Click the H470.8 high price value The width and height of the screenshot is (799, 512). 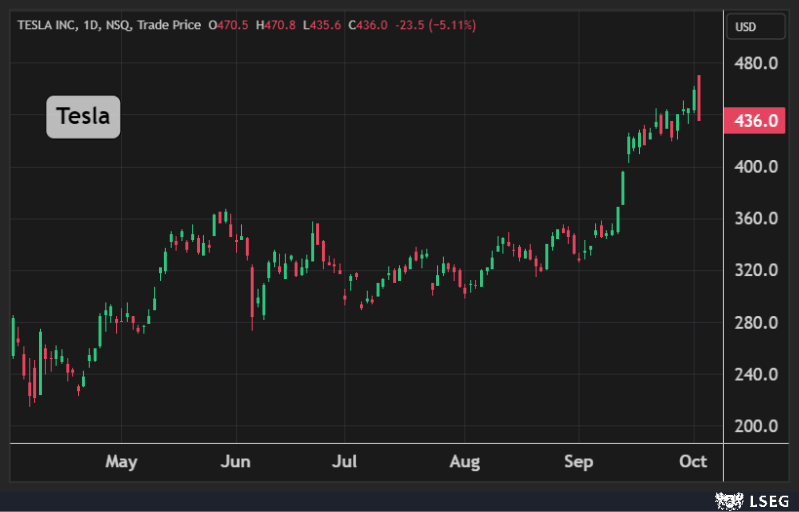point(277,25)
